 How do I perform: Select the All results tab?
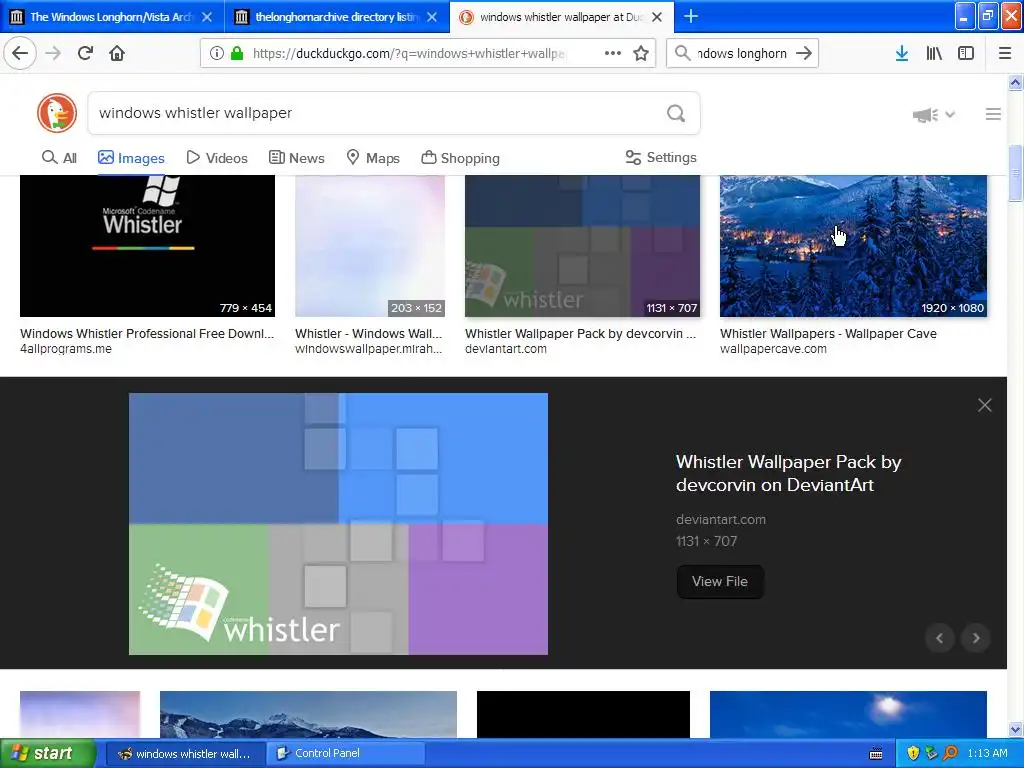(x=59, y=157)
